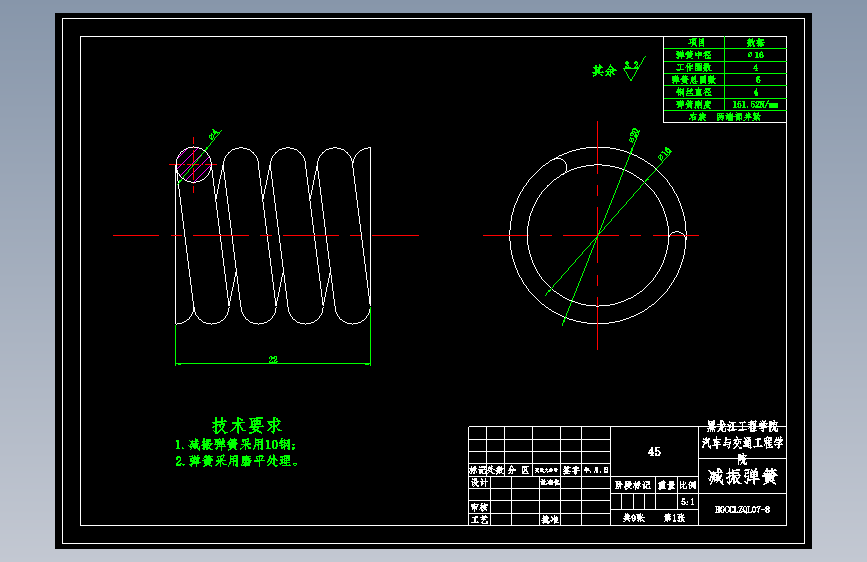Click the 阶段标记 label in title block
This screenshot has width=867, height=562.
[x=633, y=485]
